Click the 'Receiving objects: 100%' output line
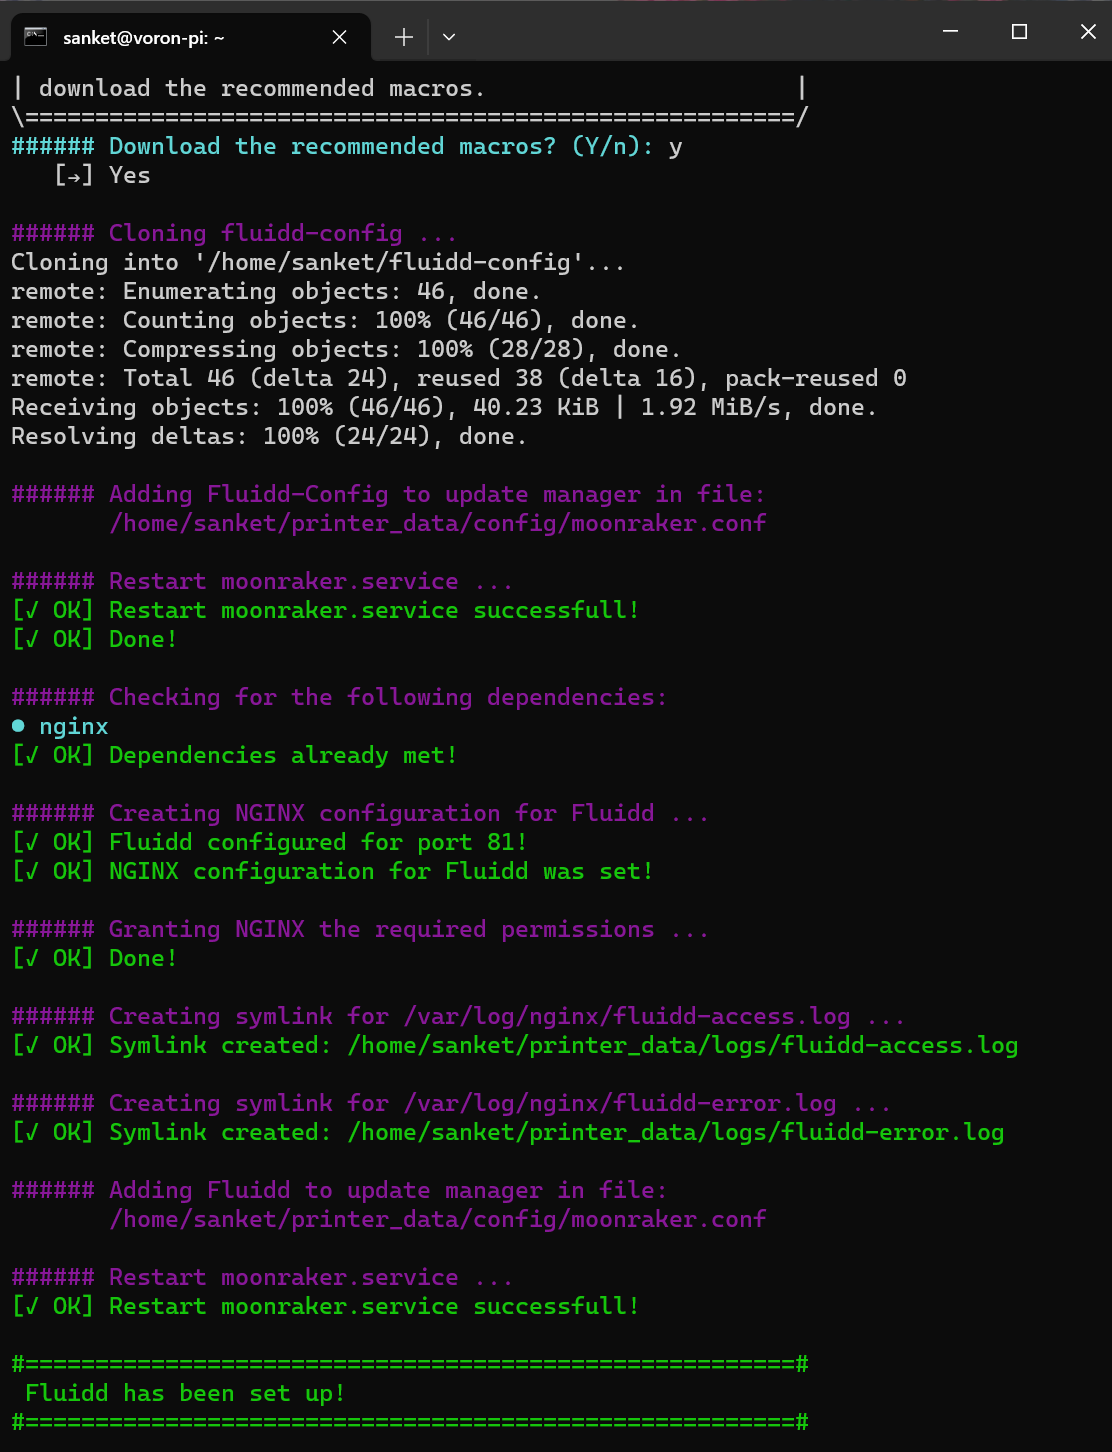Viewport: 1112px width, 1452px height. coord(444,407)
